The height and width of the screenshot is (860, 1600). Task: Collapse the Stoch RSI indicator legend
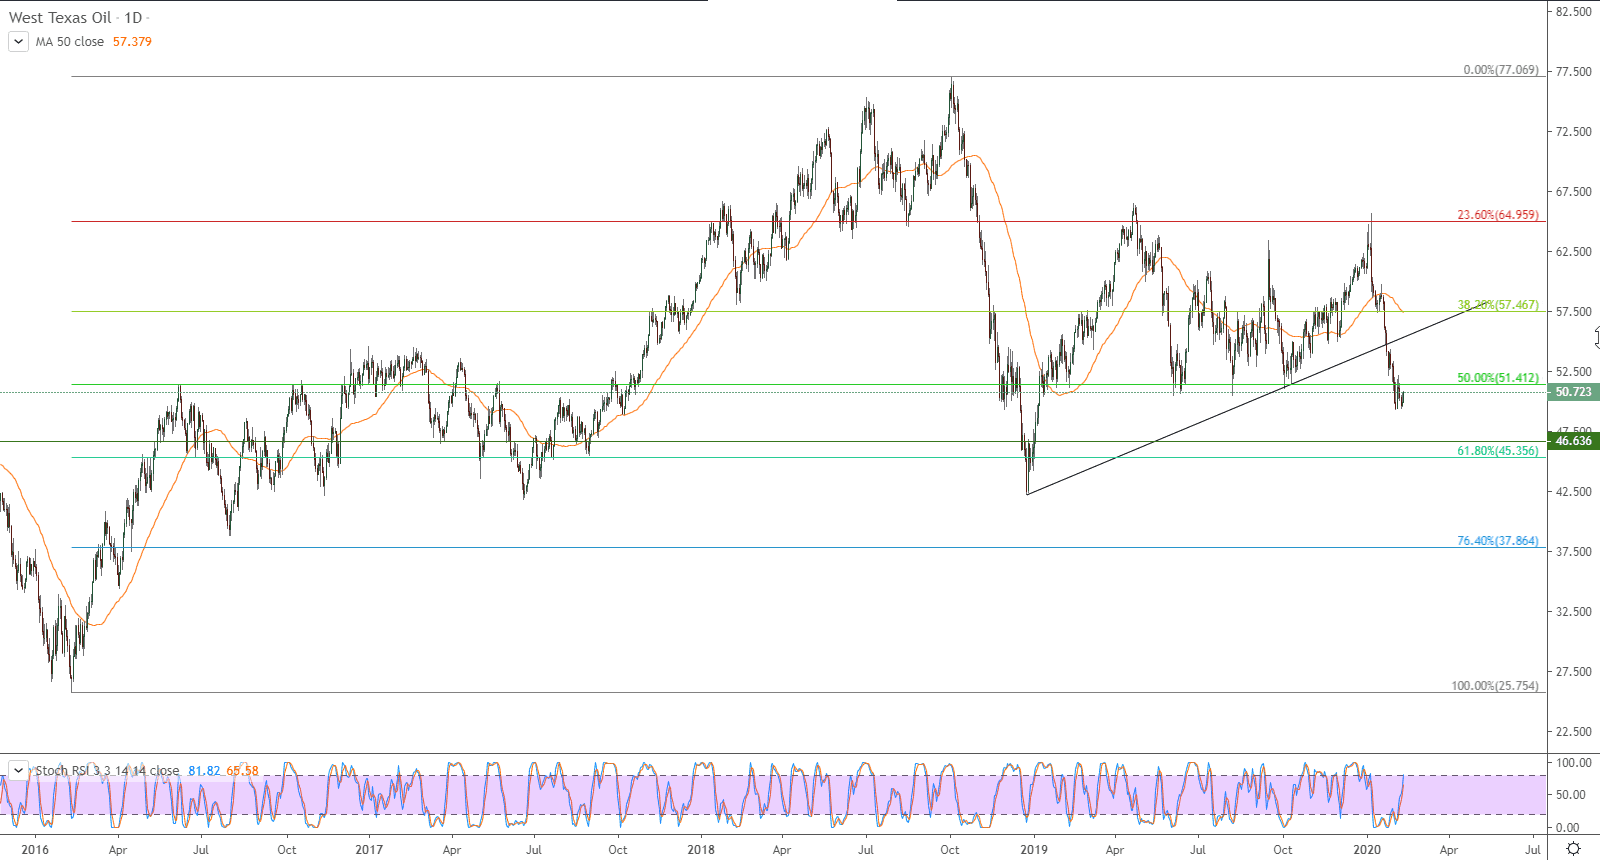pyautogui.click(x=18, y=770)
